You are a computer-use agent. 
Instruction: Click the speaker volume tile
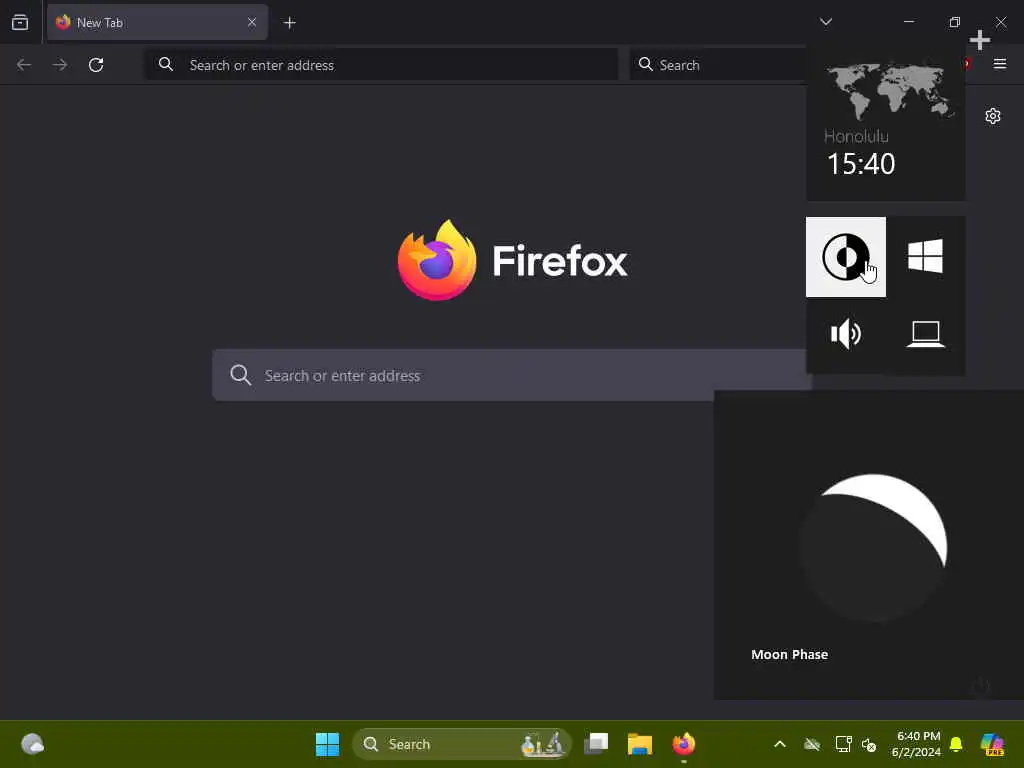tap(846, 334)
